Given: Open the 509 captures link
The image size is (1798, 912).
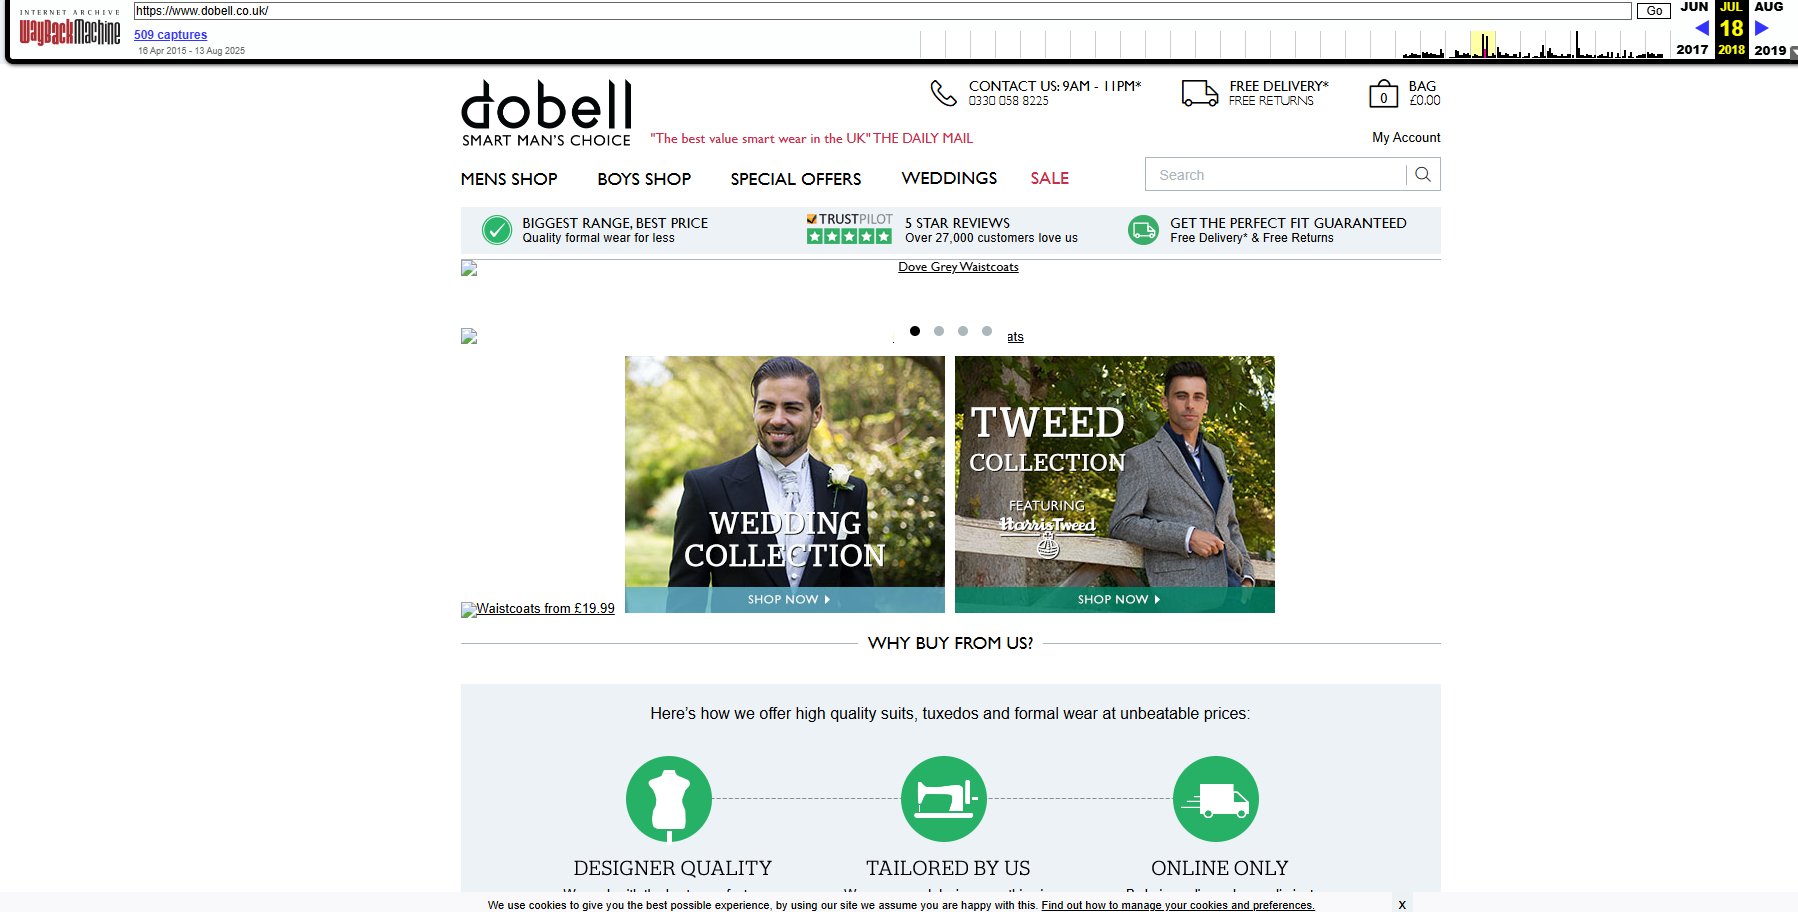Looking at the screenshot, I should (171, 35).
